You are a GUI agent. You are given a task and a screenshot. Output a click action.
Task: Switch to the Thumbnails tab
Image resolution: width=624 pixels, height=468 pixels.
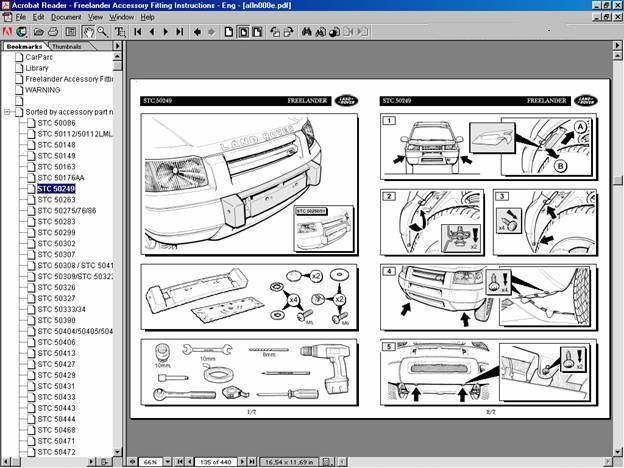point(67,46)
